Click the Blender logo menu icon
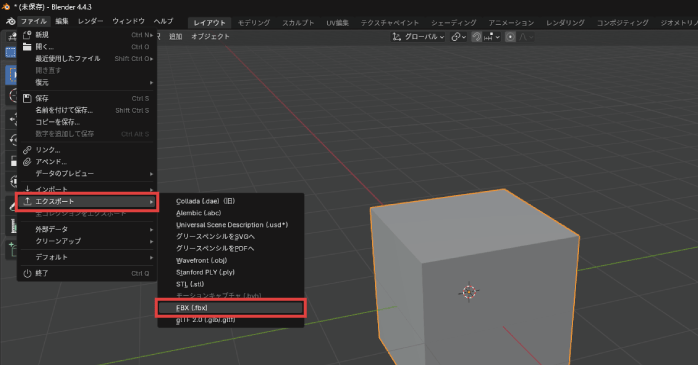The image size is (698, 365). click(x=10, y=21)
